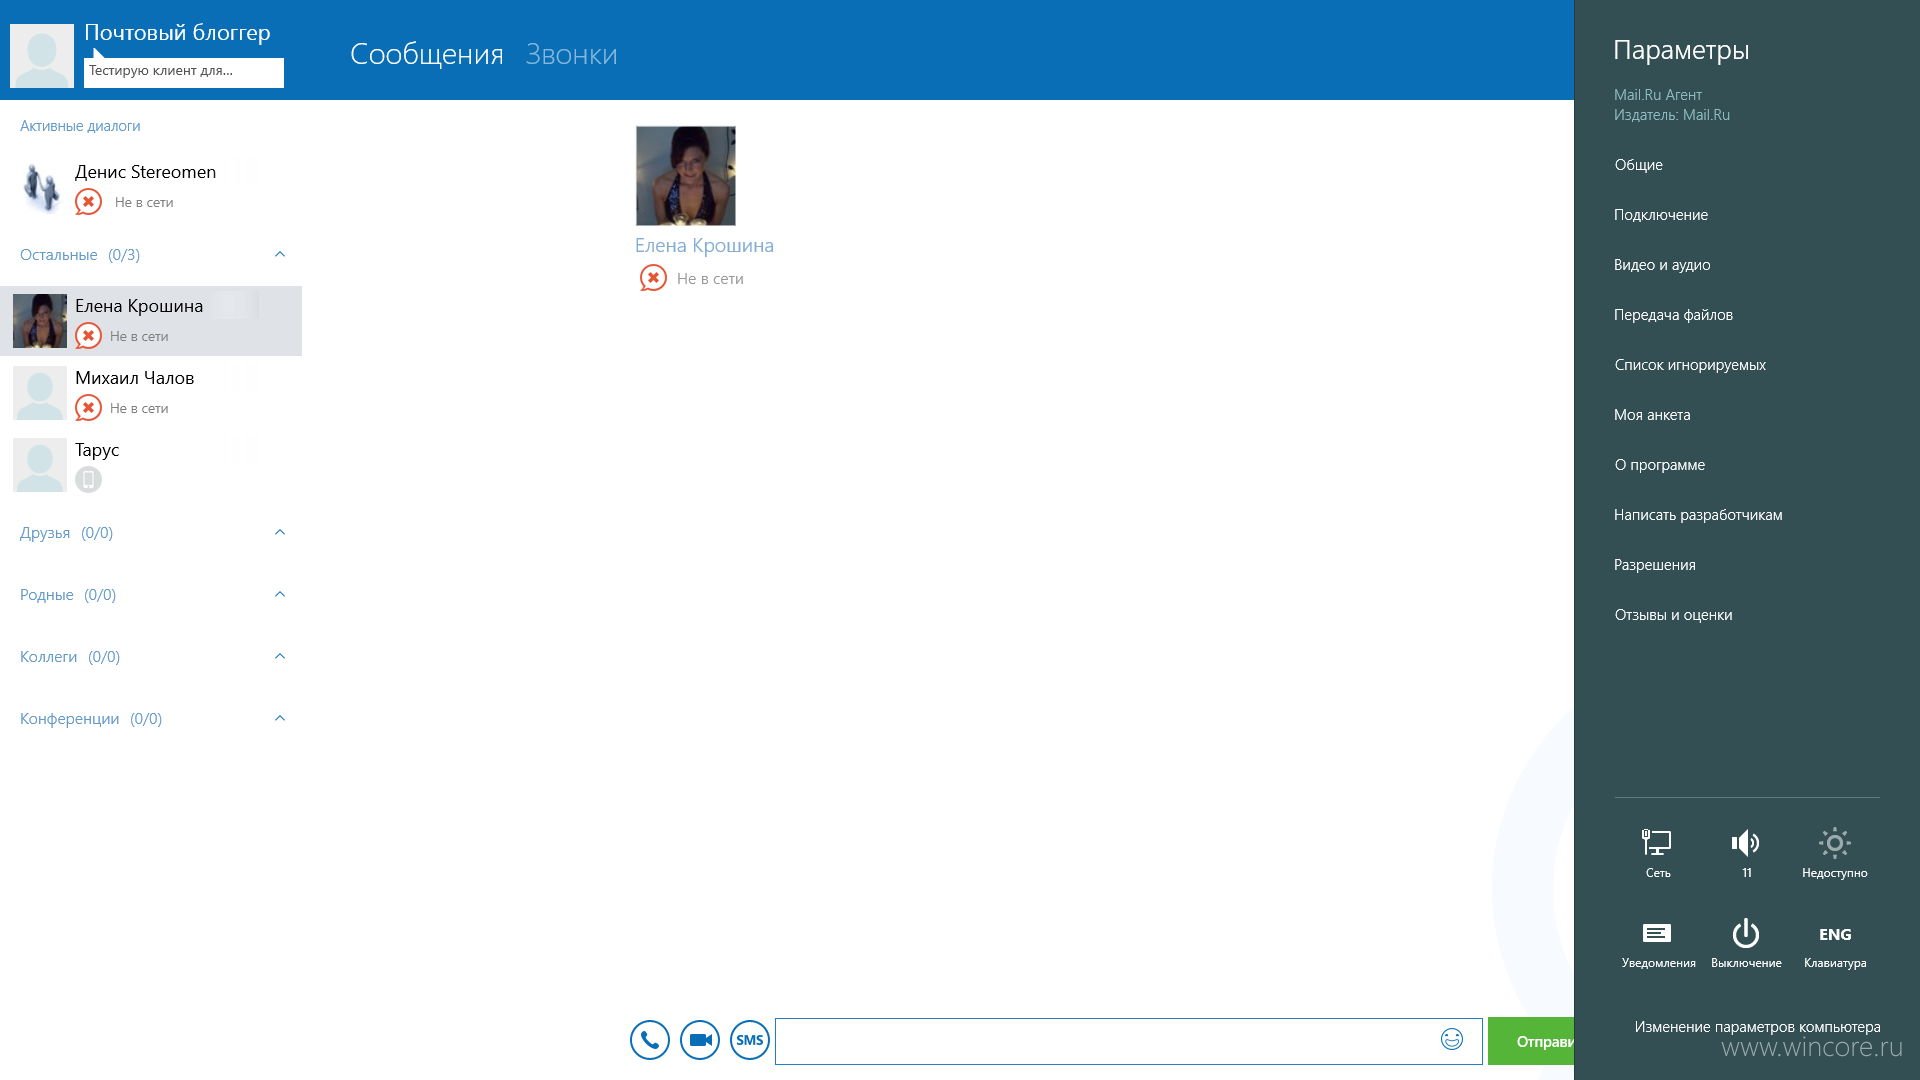1920x1080 pixels.
Task: Expand the Коллеги (0/0) group chevron
Action: (x=280, y=656)
